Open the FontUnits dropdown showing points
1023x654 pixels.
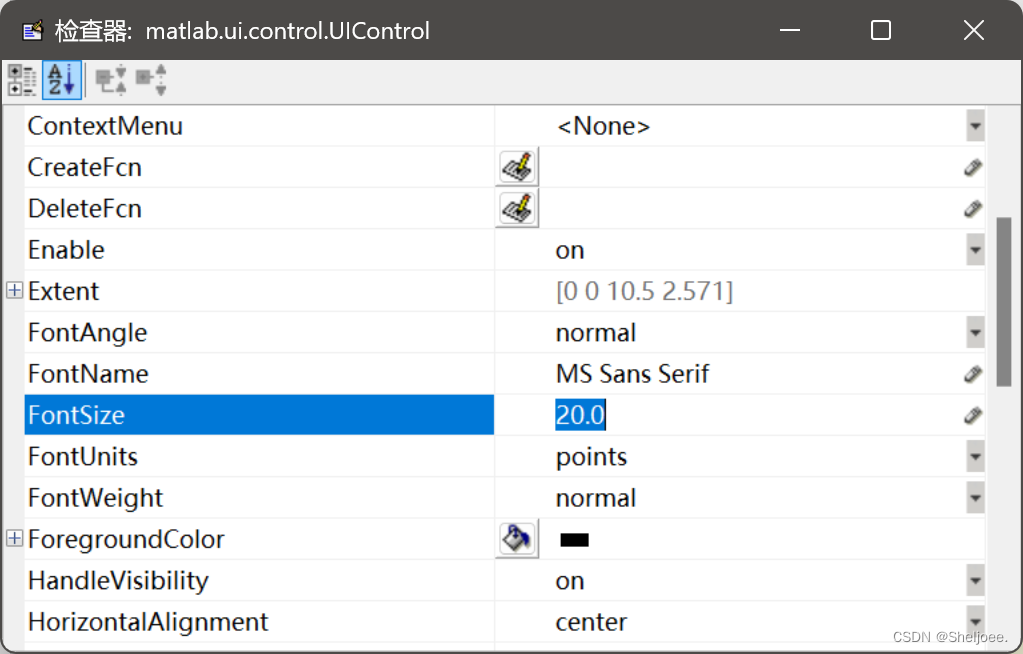tap(975, 456)
